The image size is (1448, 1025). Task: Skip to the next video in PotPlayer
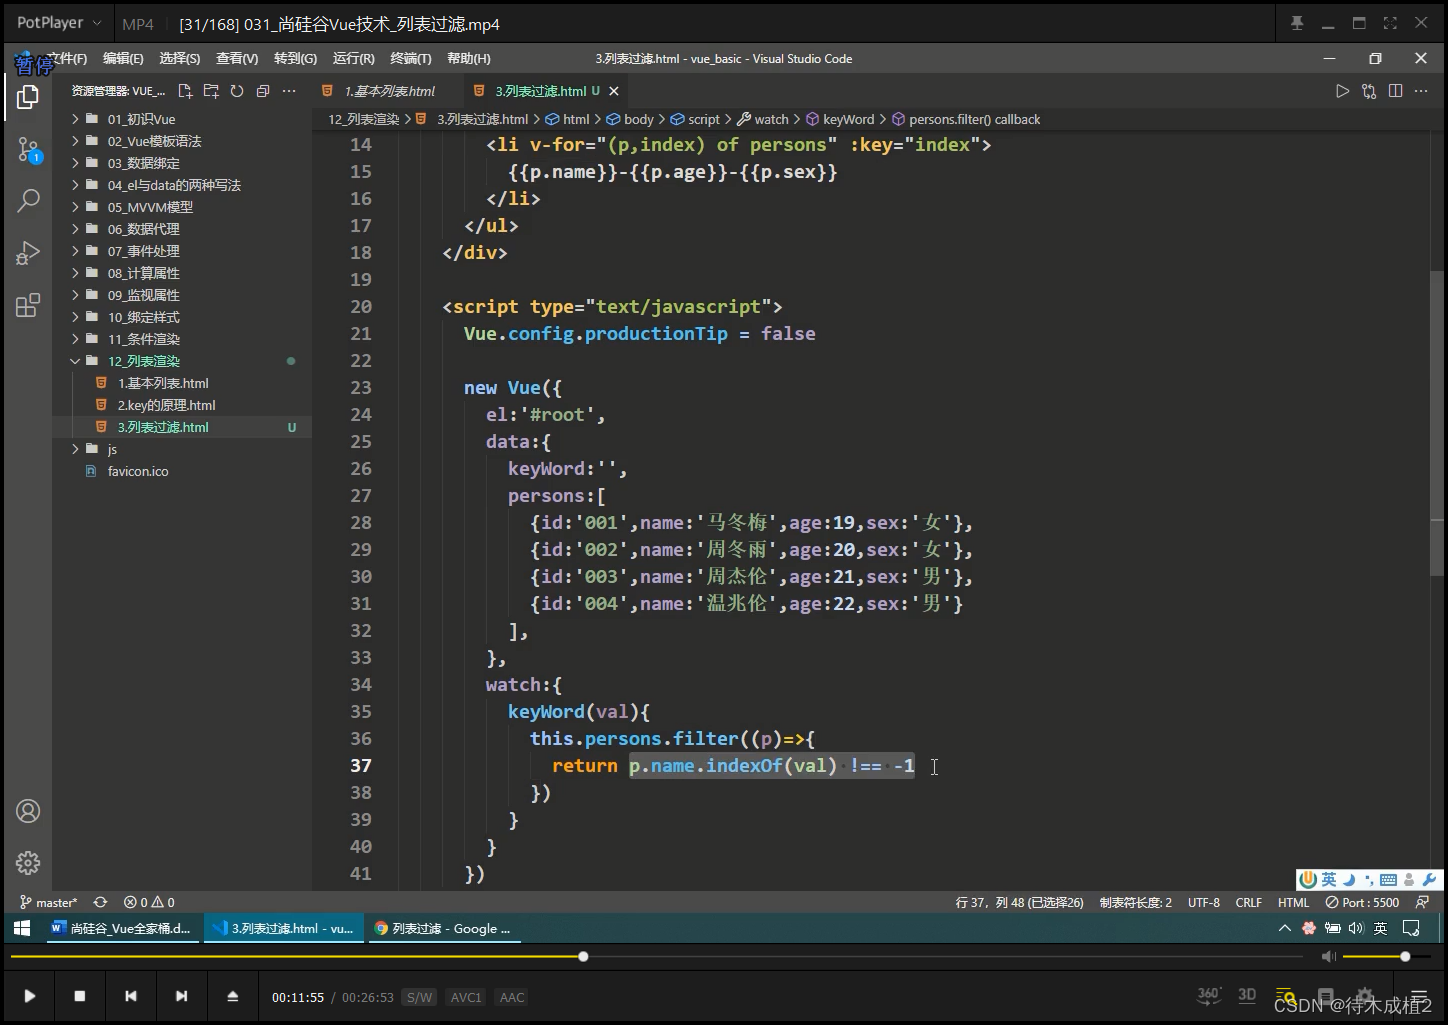pyautogui.click(x=181, y=996)
